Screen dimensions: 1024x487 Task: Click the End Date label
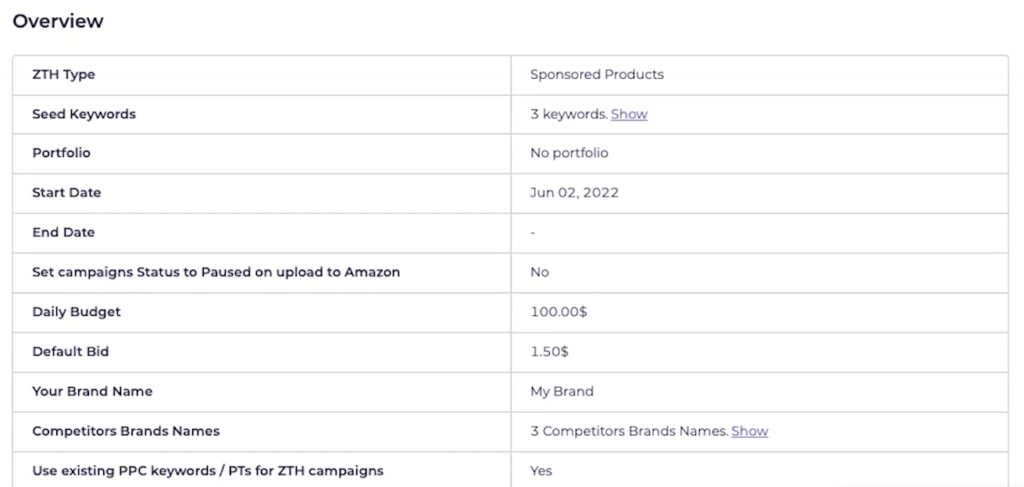[63, 232]
